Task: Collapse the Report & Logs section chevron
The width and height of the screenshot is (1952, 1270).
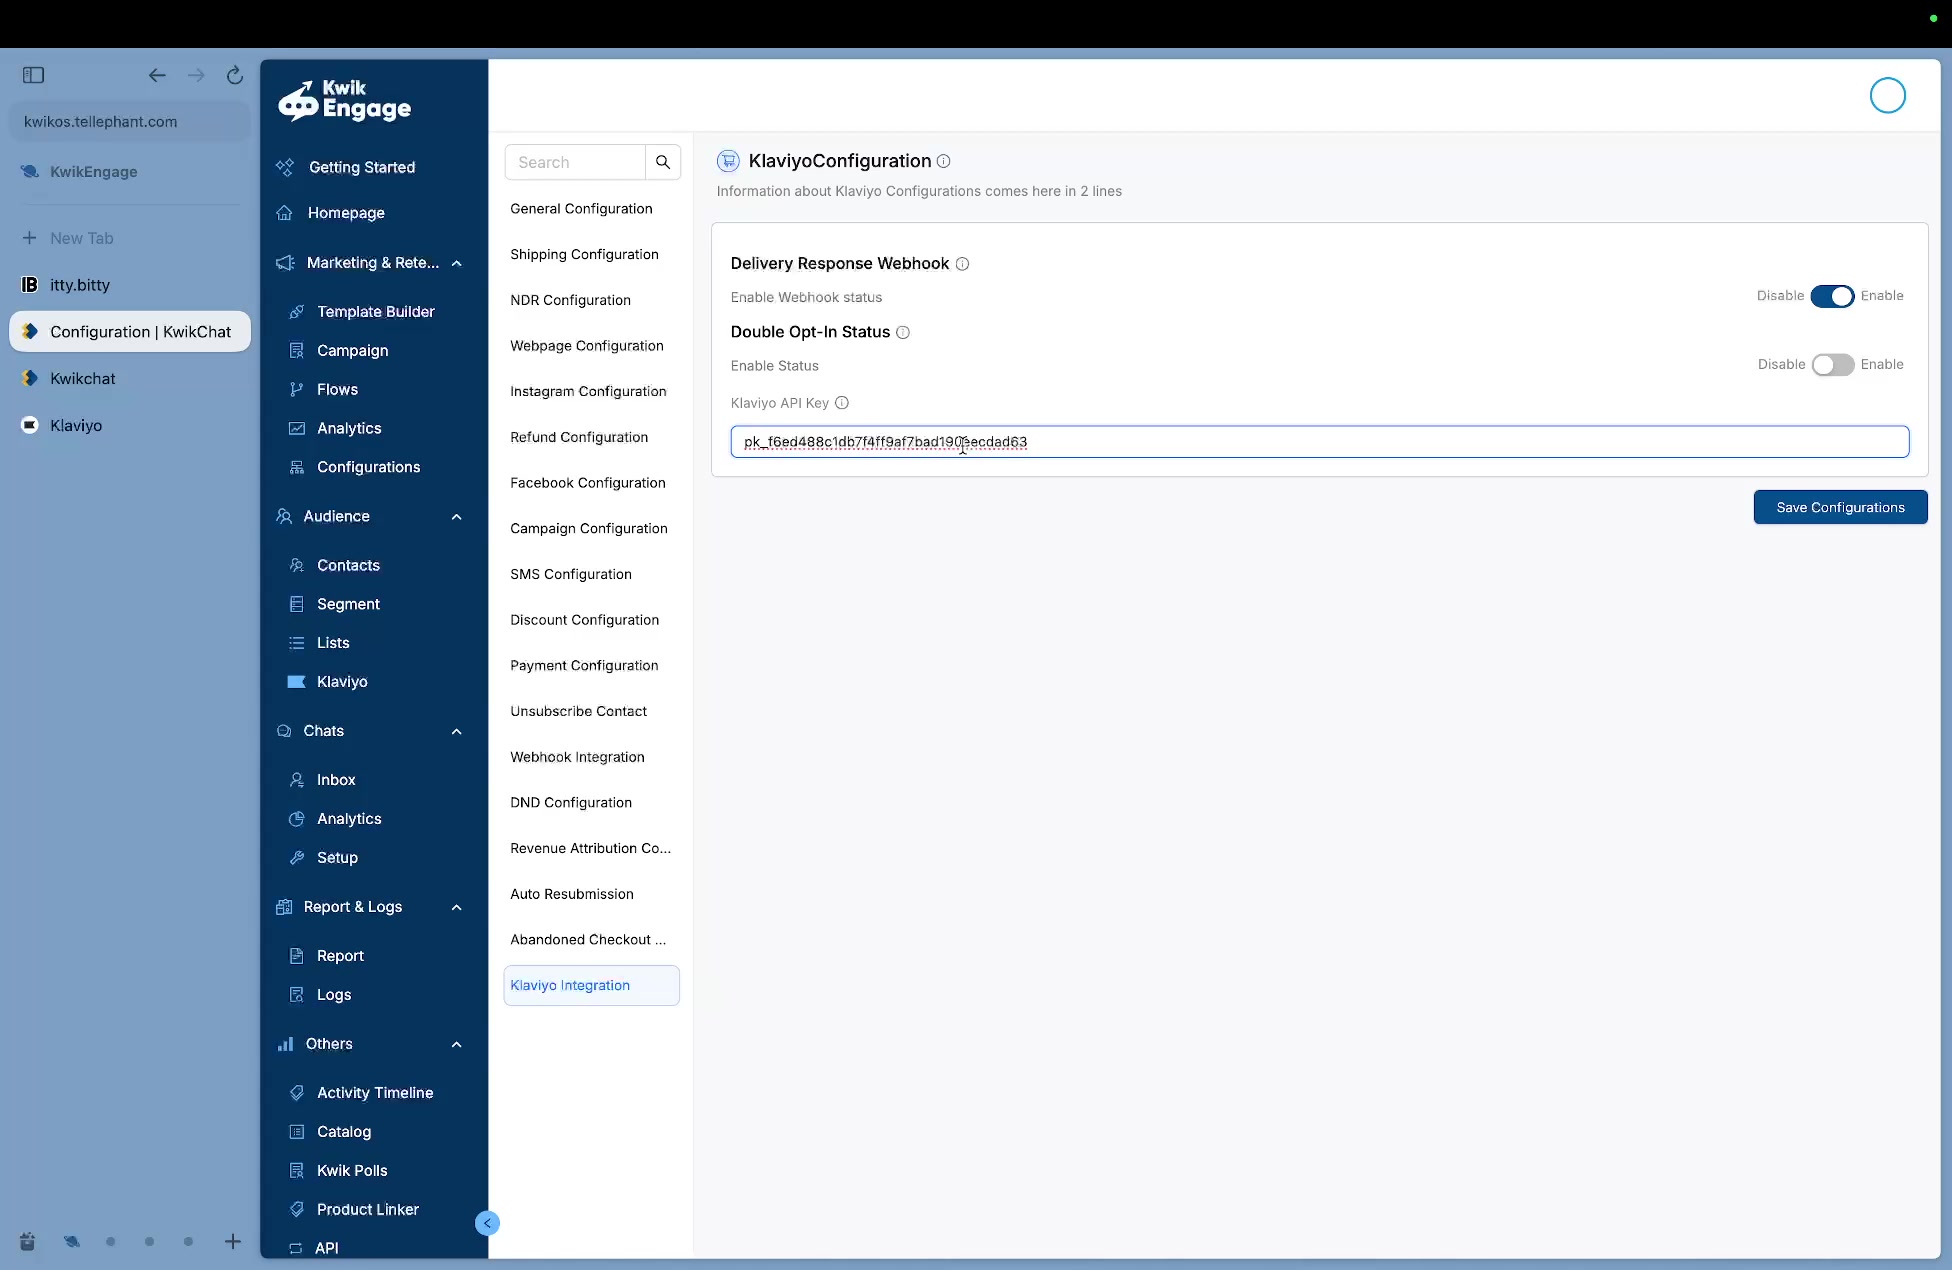Action: coord(457,908)
